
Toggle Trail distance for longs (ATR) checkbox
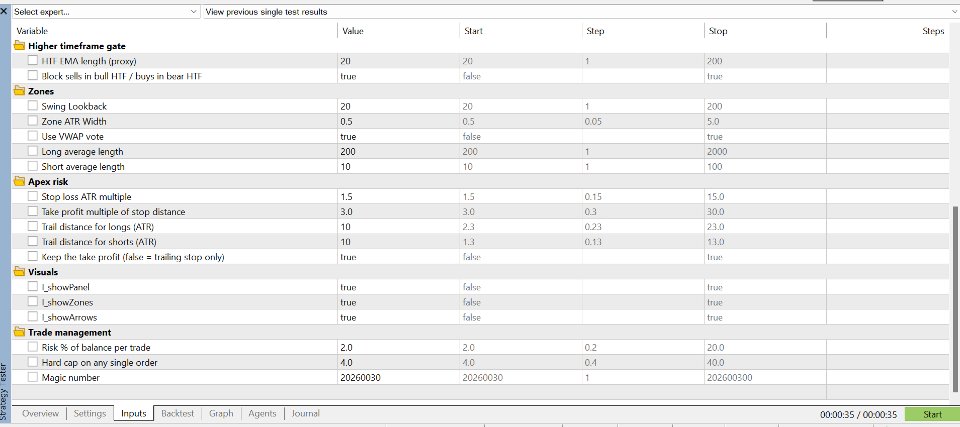coord(32,227)
